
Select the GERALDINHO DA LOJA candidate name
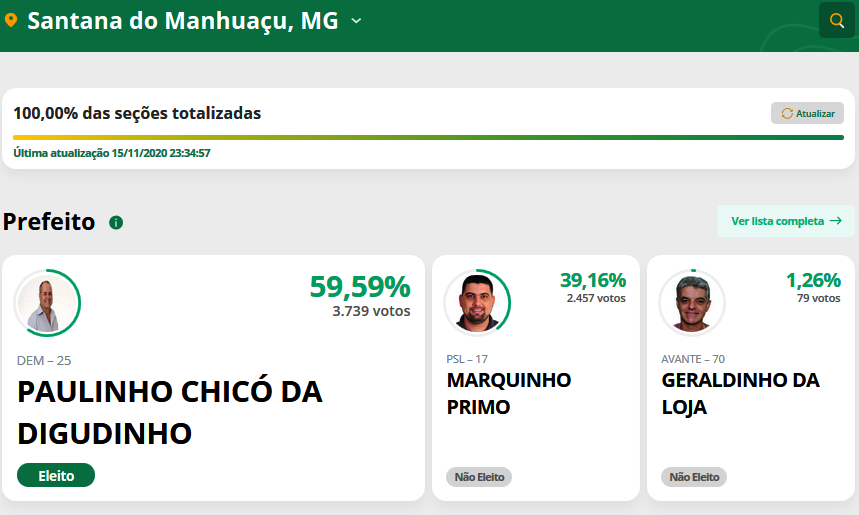(x=741, y=393)
